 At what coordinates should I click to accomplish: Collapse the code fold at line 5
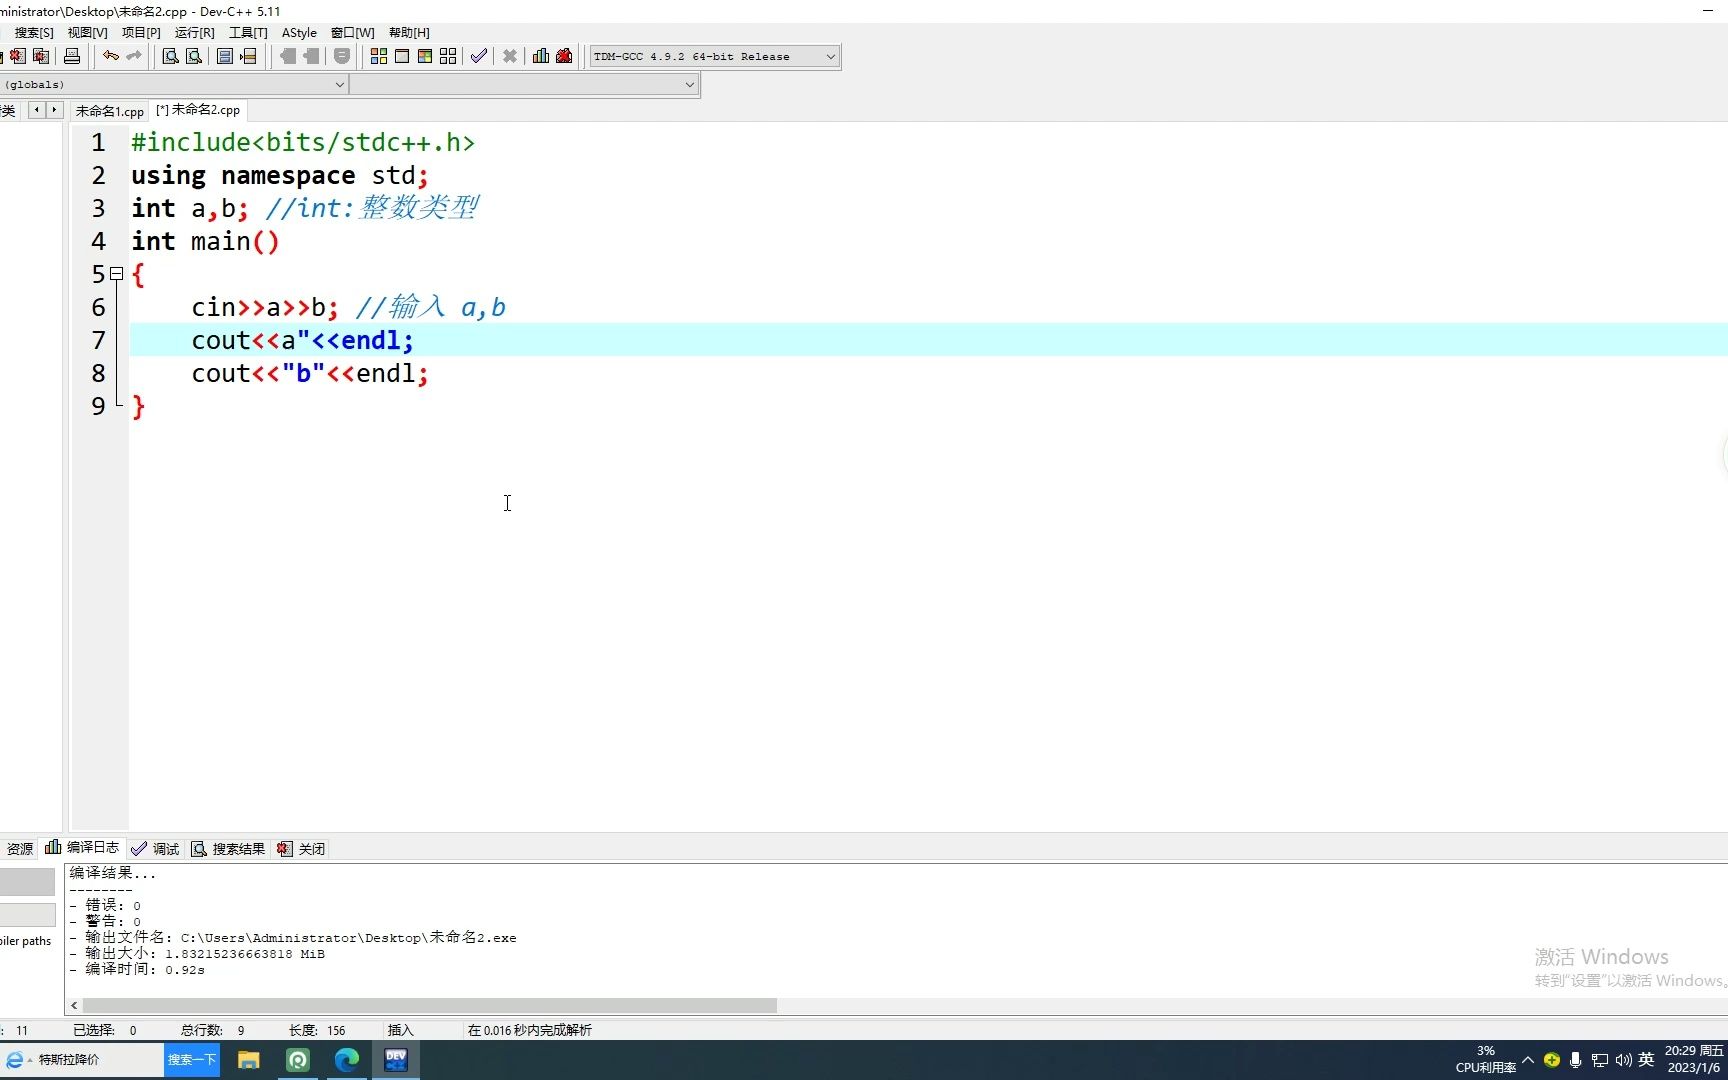click(x=116, y=273)
